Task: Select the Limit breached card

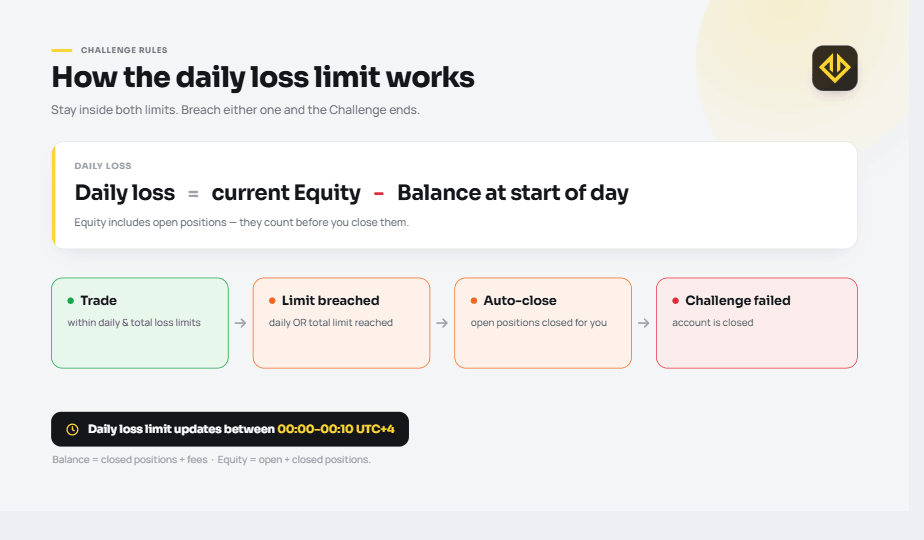Action: pyautogui.click(x=341, y=323)
